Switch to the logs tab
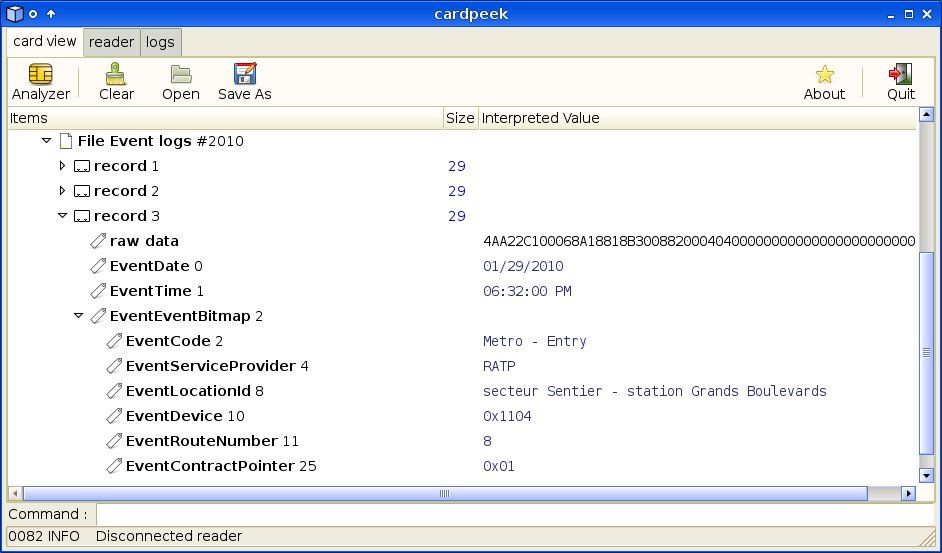The width and height of the screenshot is (942, 553). (160, 42)
